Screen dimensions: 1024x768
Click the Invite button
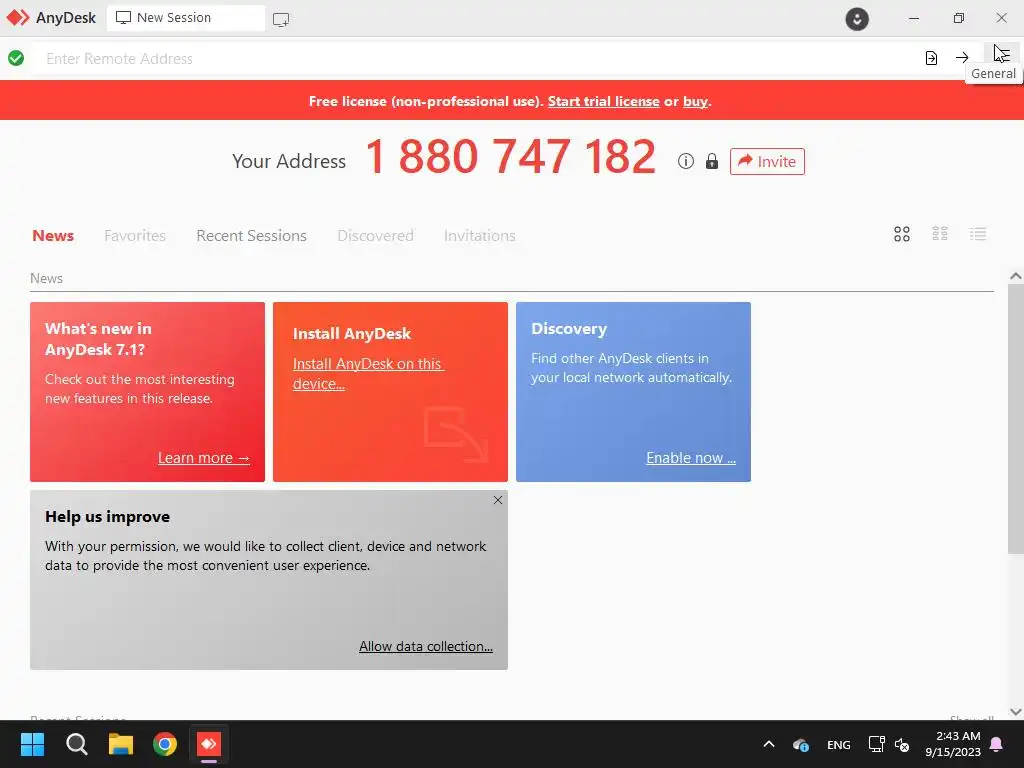[767, 161]
